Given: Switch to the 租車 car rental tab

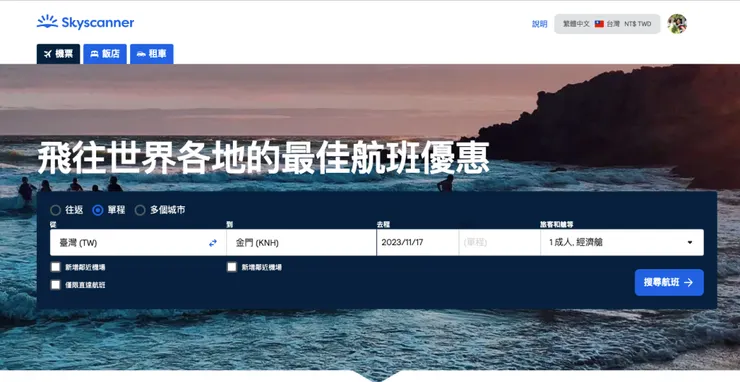Looking at the screenshot, I should pos(151,54).
